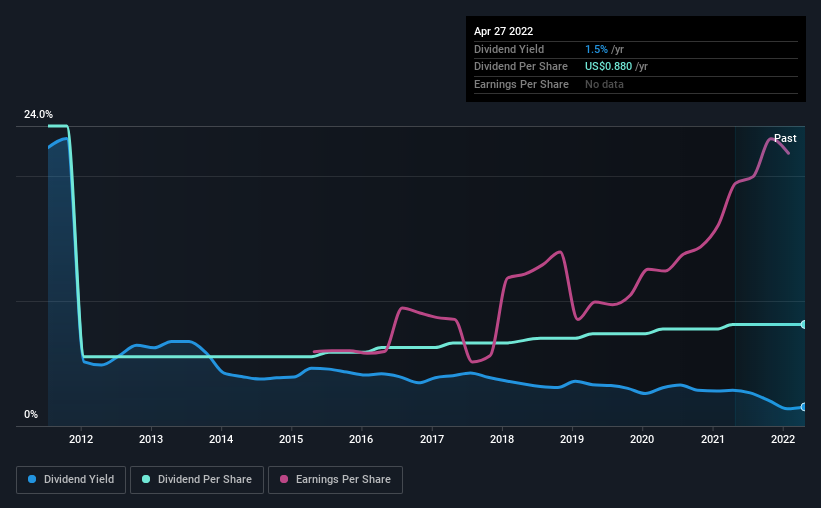Select the 2021 x-axis label

[x=713, y=439]
